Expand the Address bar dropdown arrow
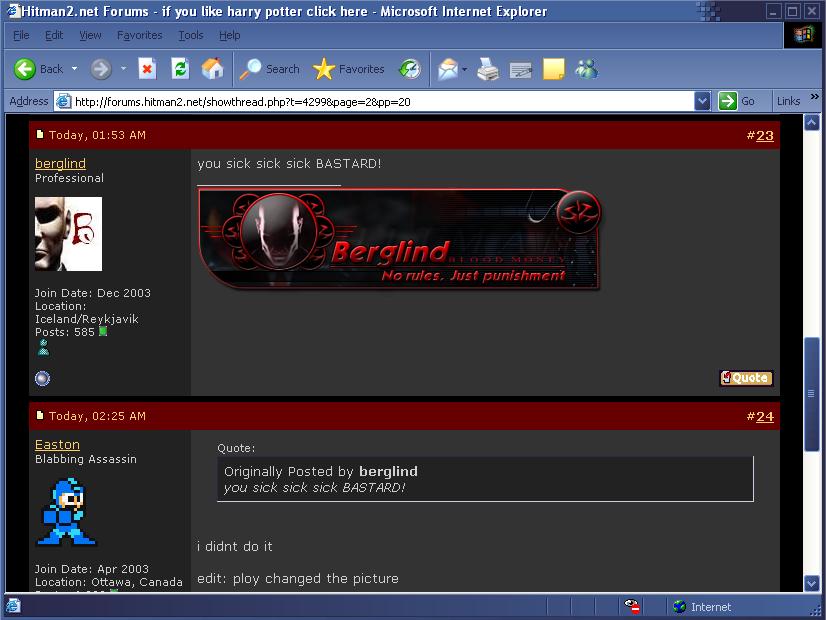Screen dimensions: 826x620 click(x=702, y=101)
